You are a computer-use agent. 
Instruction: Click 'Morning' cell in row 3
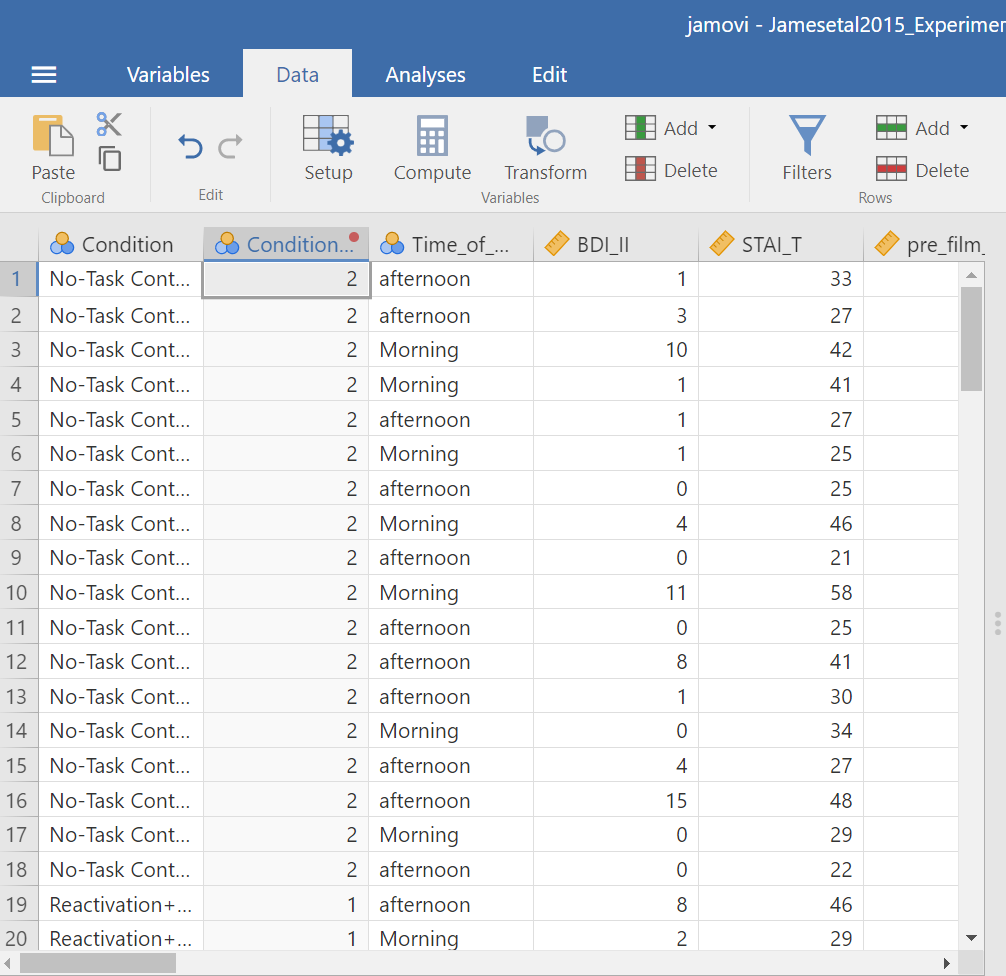(x=451, y=350)
